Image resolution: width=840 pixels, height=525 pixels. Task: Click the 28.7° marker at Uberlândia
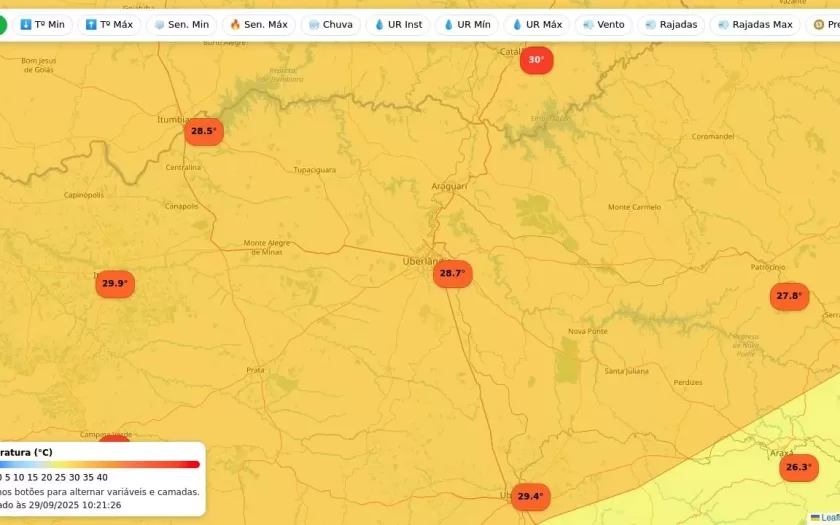(x=452, y=273)
